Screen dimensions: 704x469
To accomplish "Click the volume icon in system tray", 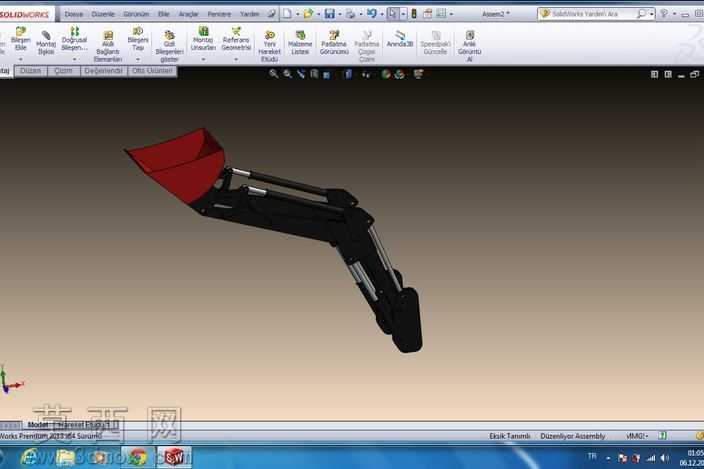I will [x=664, y=458].
